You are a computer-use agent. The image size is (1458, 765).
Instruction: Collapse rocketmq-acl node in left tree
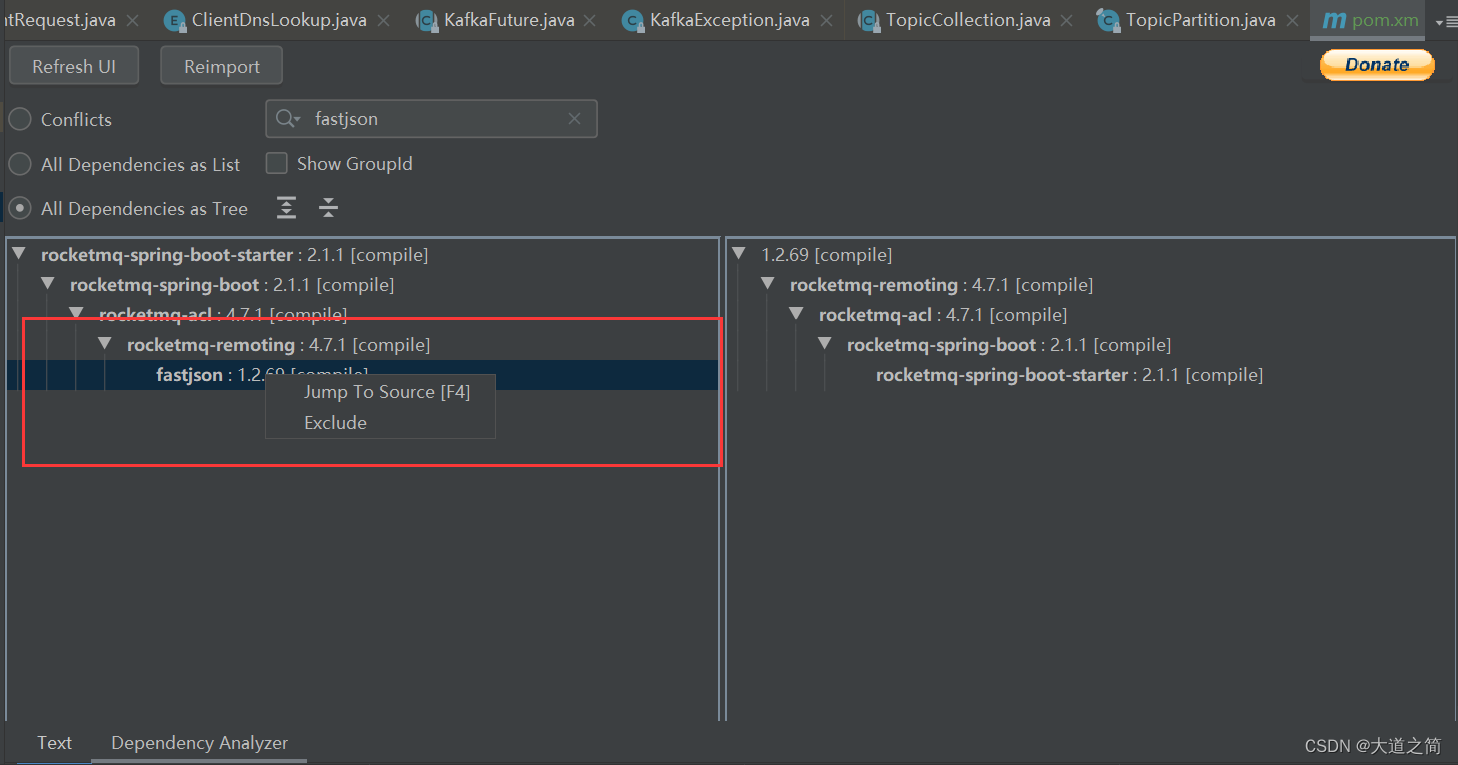[76, 315]
